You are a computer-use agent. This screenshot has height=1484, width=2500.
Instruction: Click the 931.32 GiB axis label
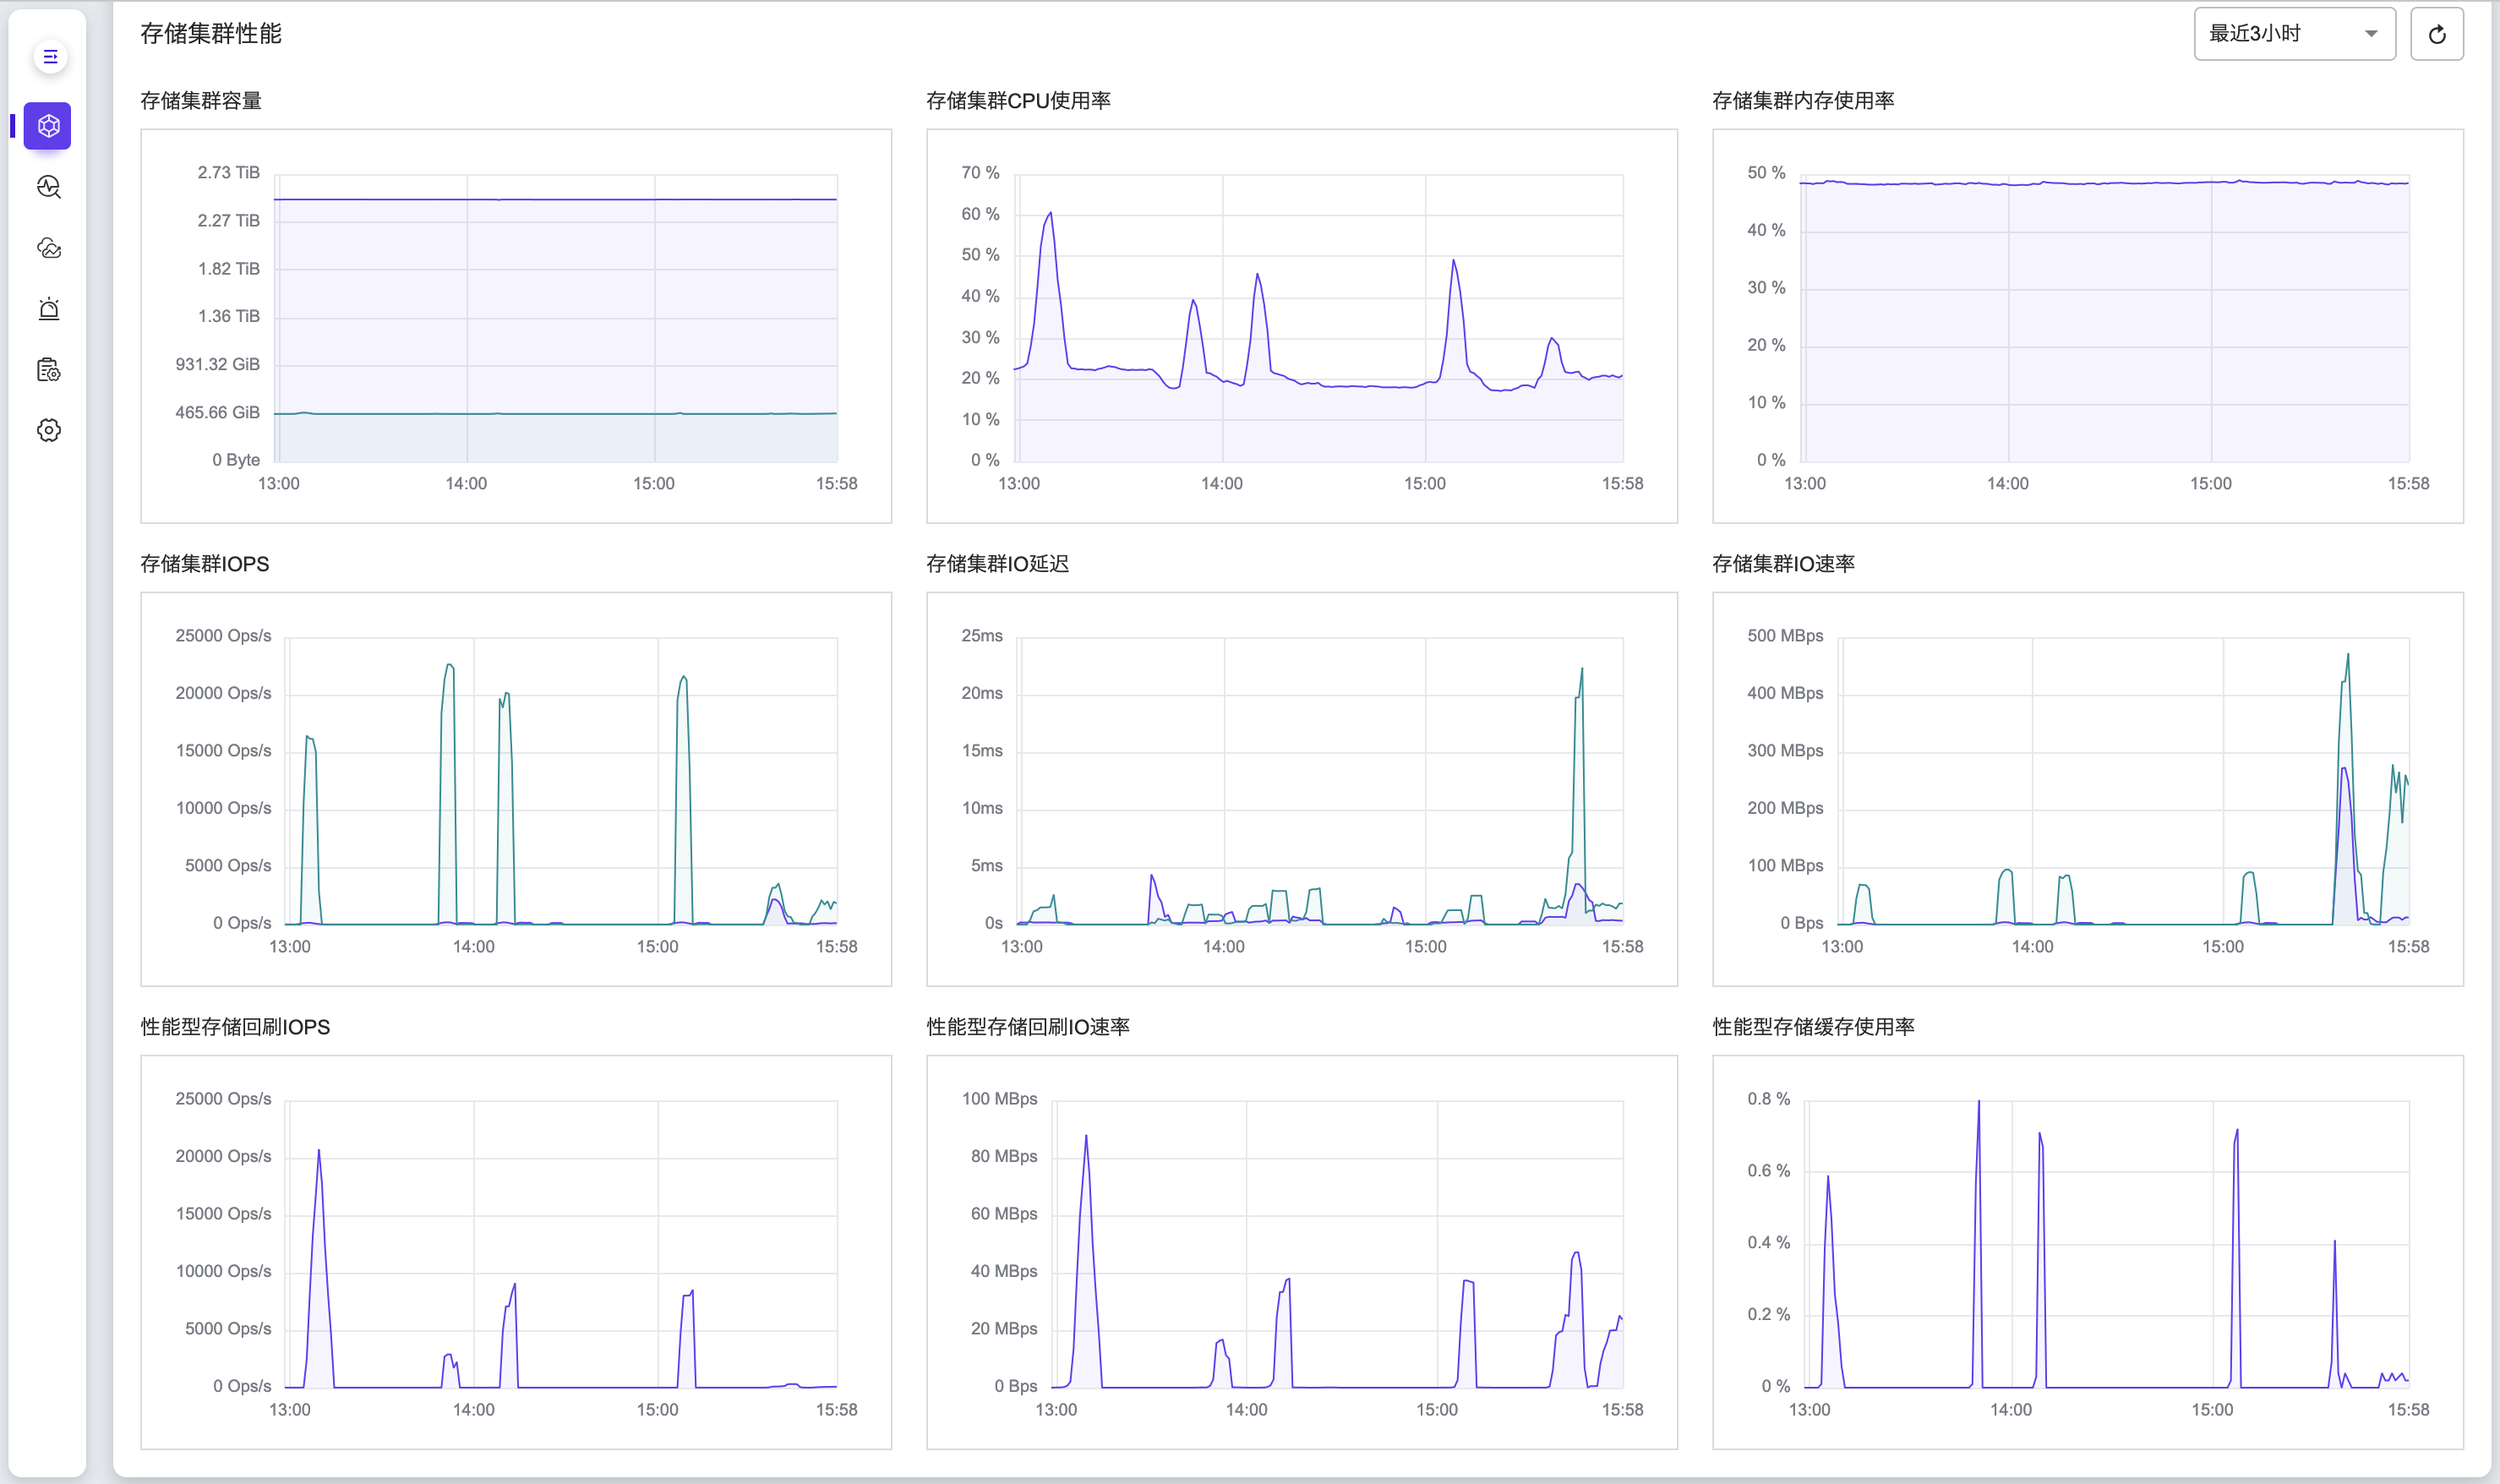coord(217,365)
